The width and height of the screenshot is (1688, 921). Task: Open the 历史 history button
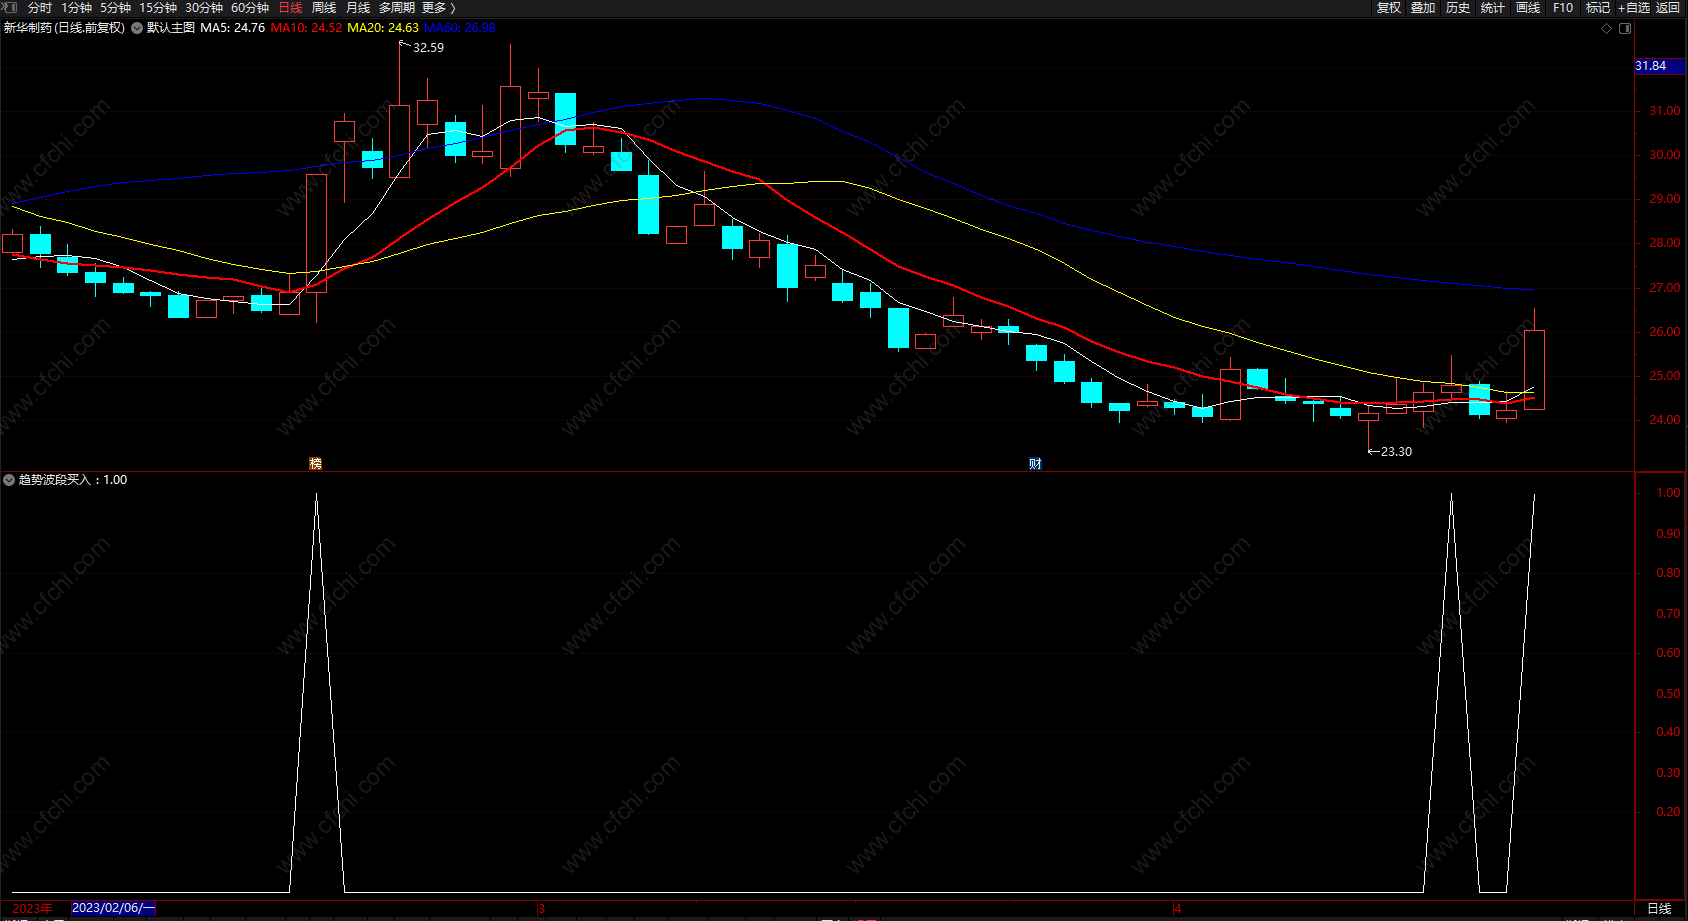point(1458,8)
